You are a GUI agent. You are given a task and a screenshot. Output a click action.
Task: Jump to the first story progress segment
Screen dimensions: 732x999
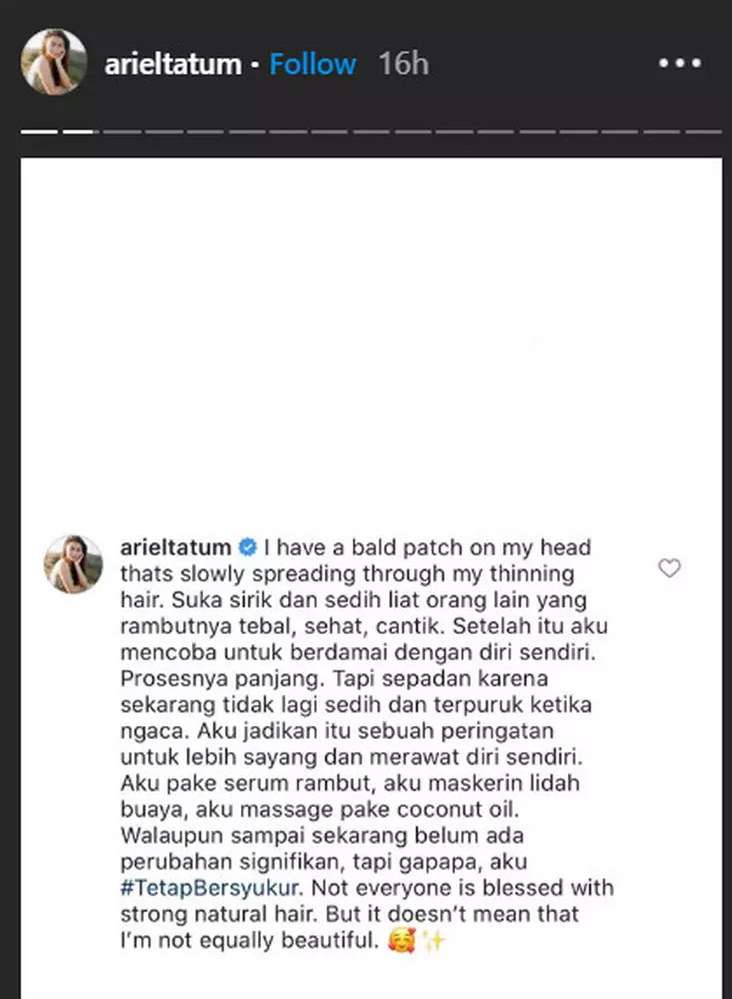click(x=39, y=132)
